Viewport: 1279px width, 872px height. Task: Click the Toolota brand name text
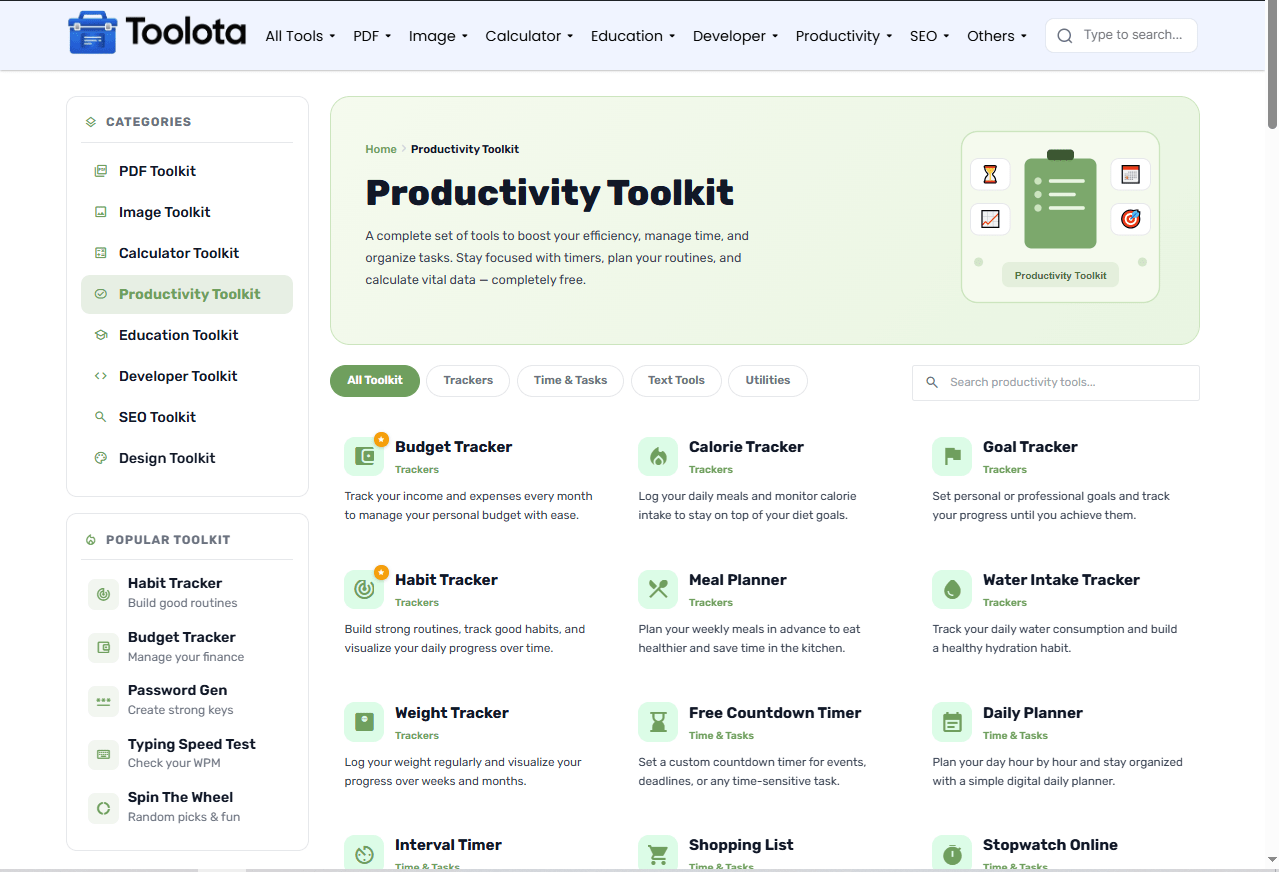[186, 32]
